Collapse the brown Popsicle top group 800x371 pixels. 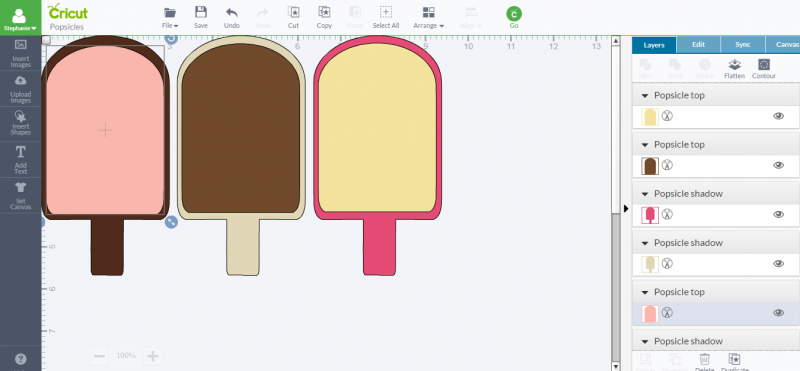tap(644, 145)
